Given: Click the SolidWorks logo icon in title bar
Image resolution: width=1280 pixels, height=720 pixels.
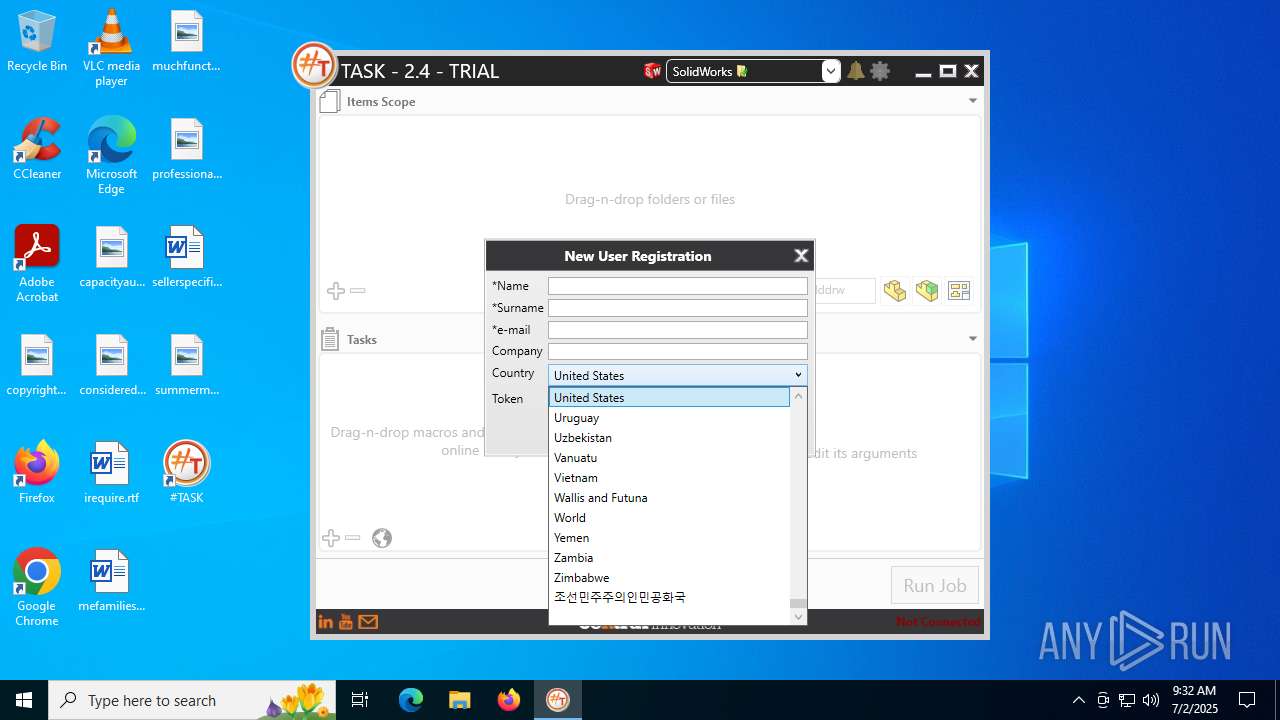Looking at the screenshot, I should 653,71.
